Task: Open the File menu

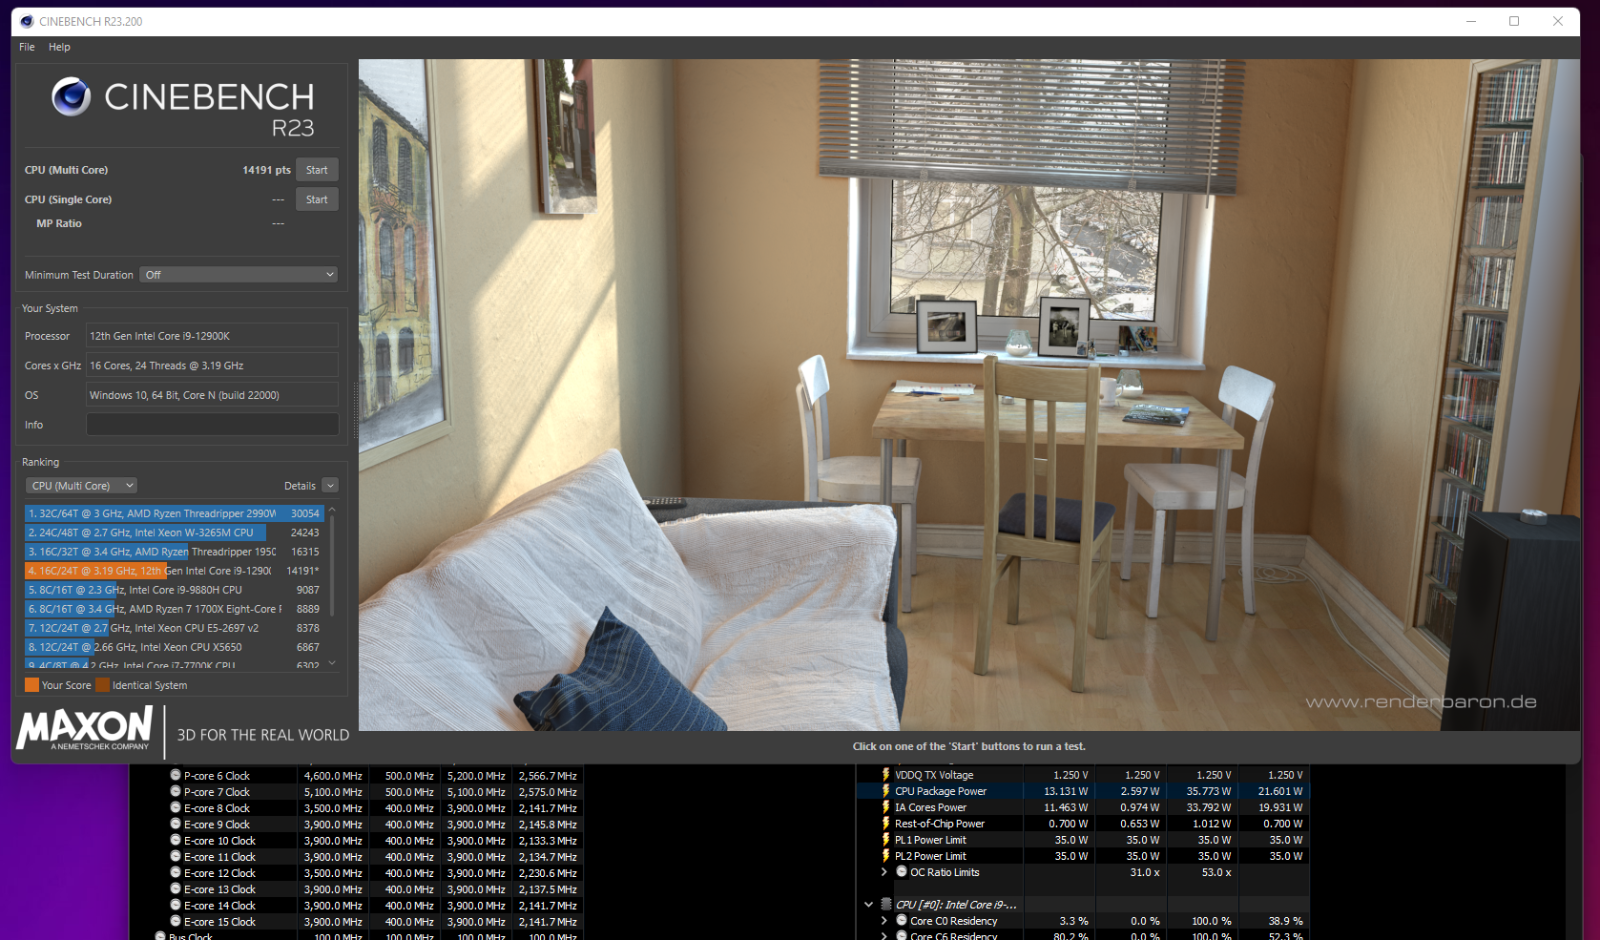Action: 27,47
